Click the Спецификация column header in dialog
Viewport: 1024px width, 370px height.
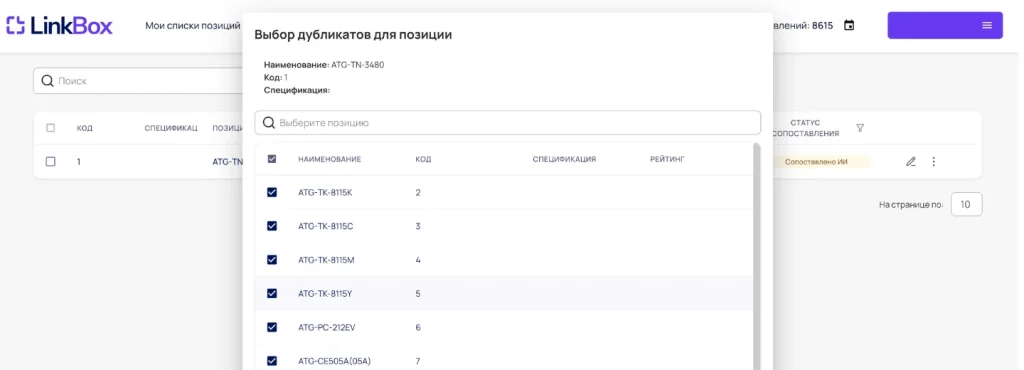click(564, 159)
